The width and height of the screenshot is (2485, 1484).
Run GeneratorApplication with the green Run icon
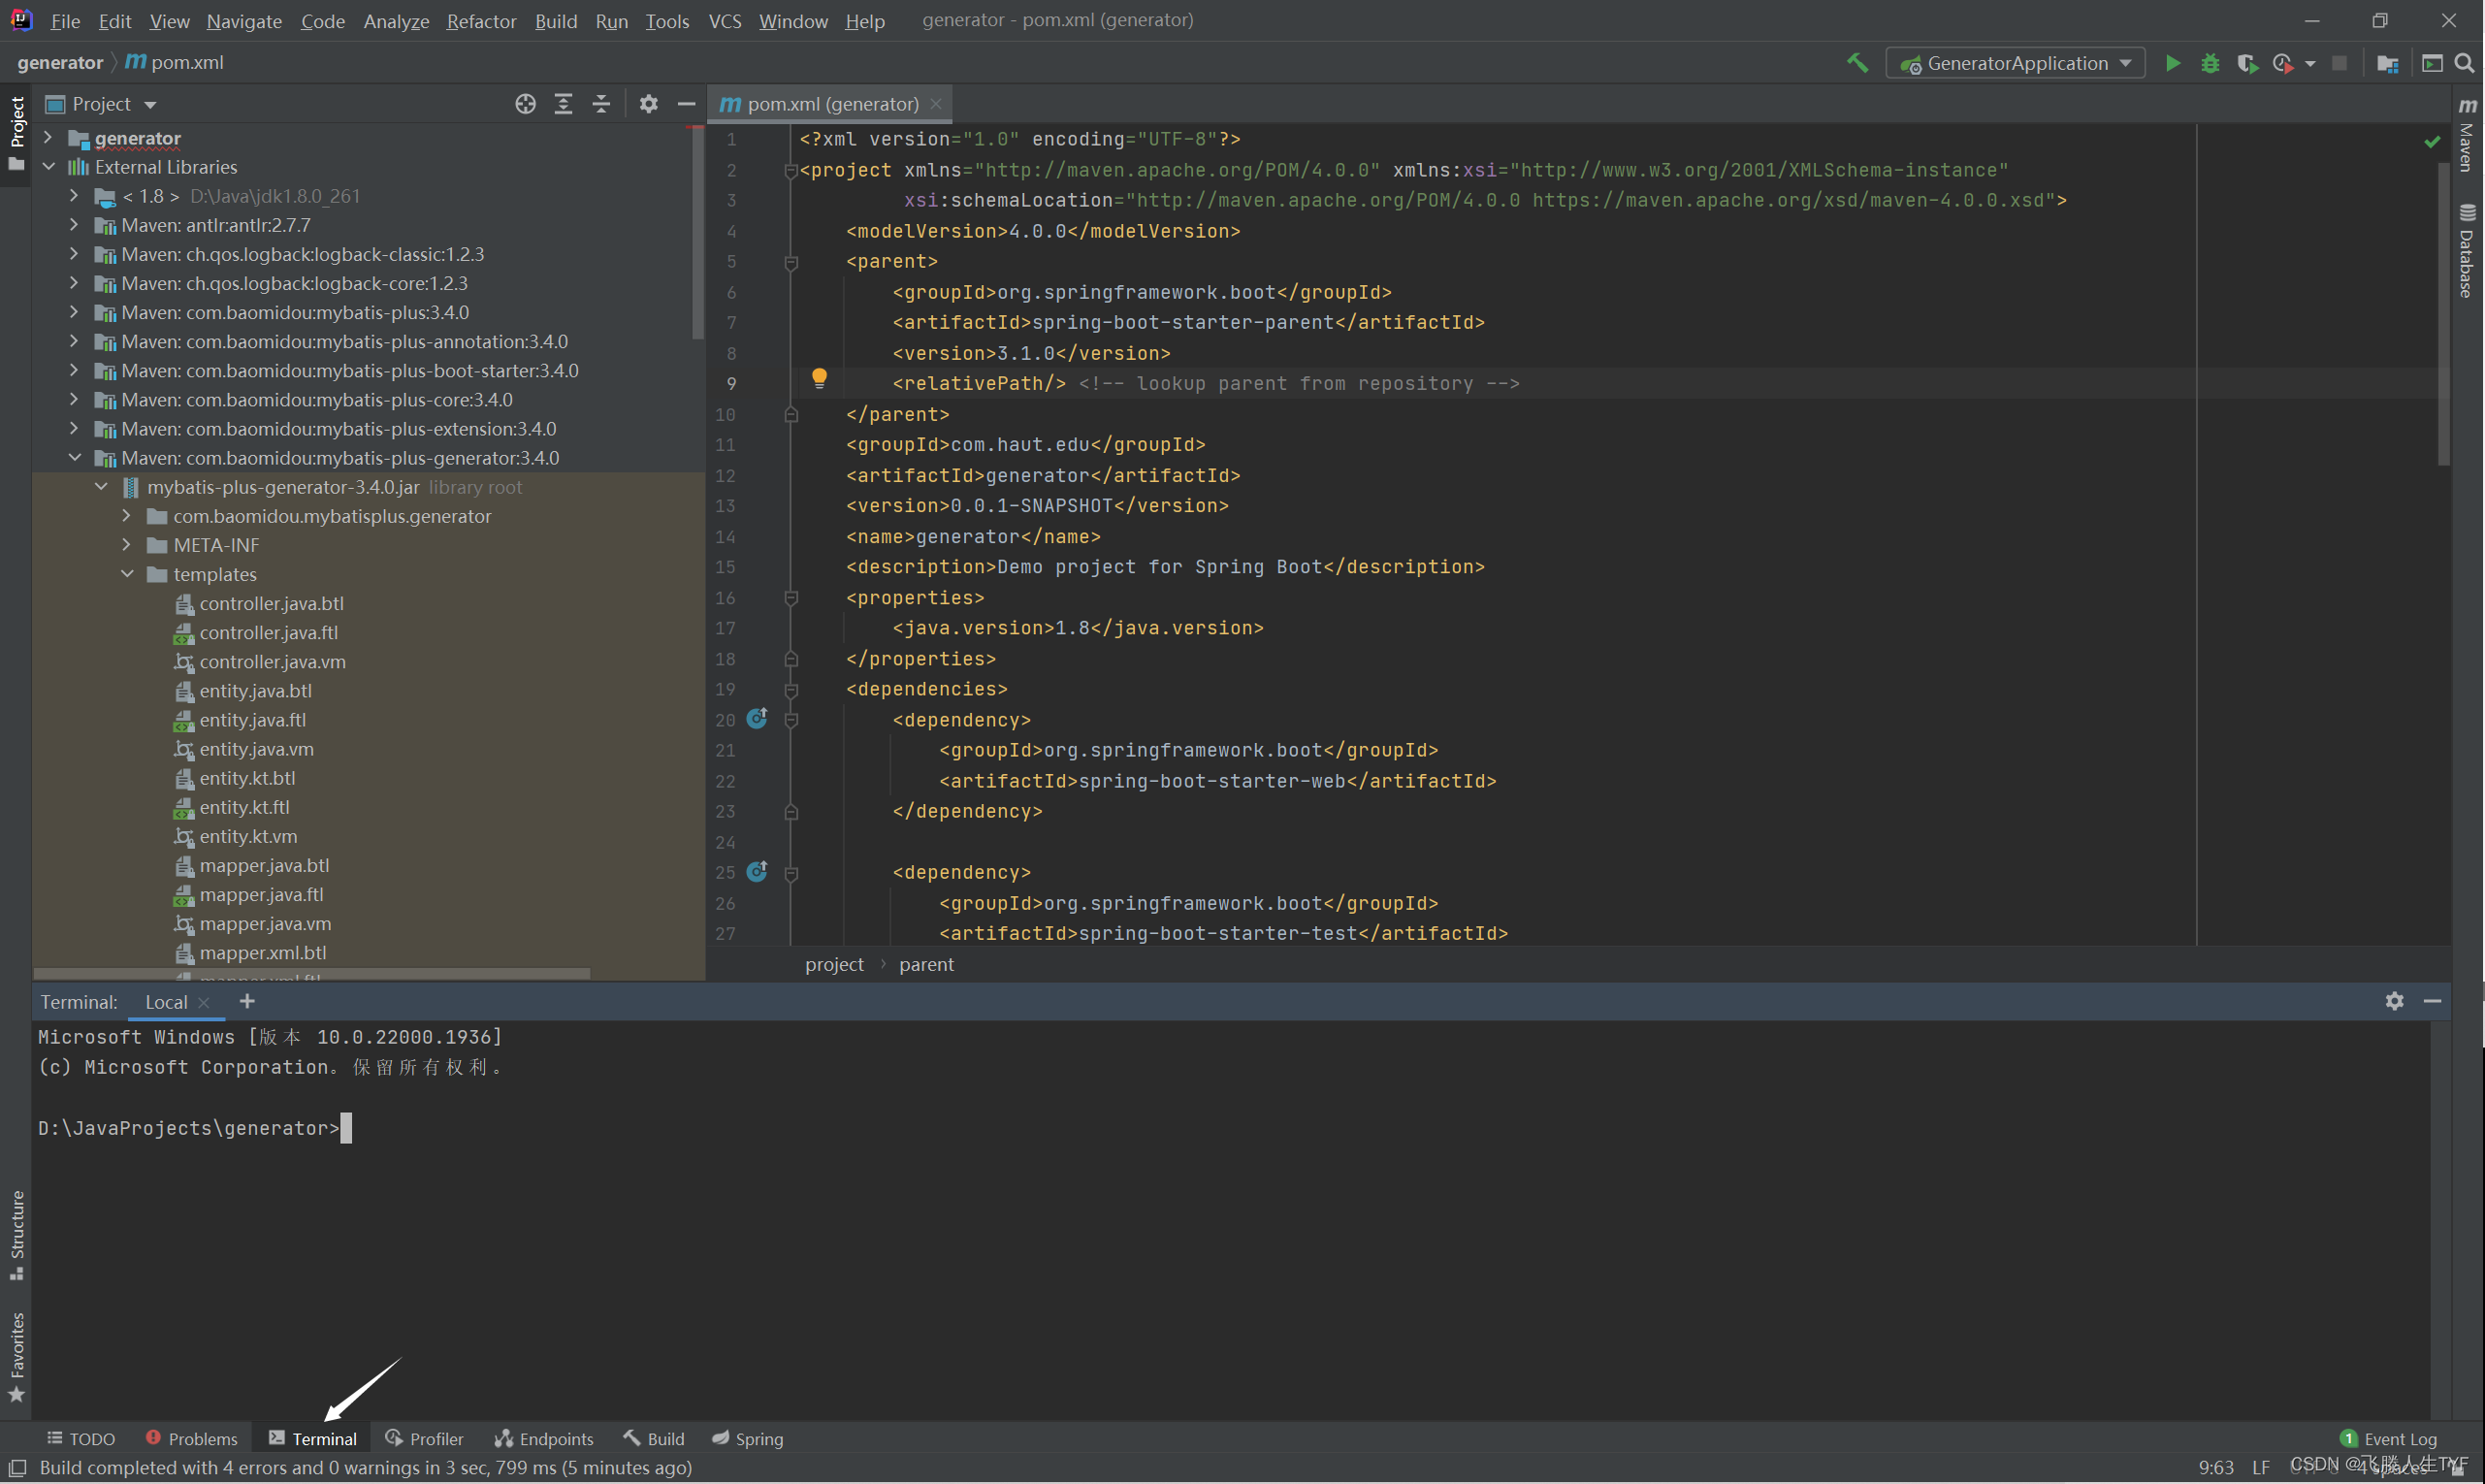point(2173,62)
